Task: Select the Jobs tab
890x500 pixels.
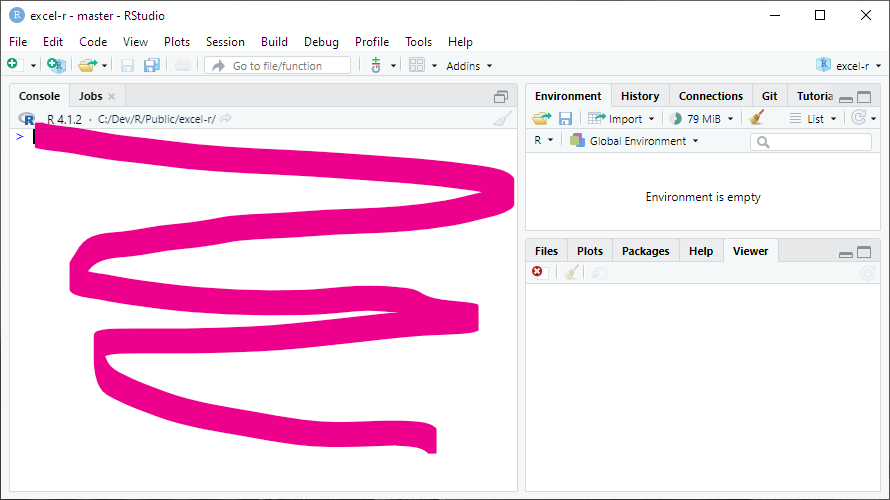Action: click(91, 96)
